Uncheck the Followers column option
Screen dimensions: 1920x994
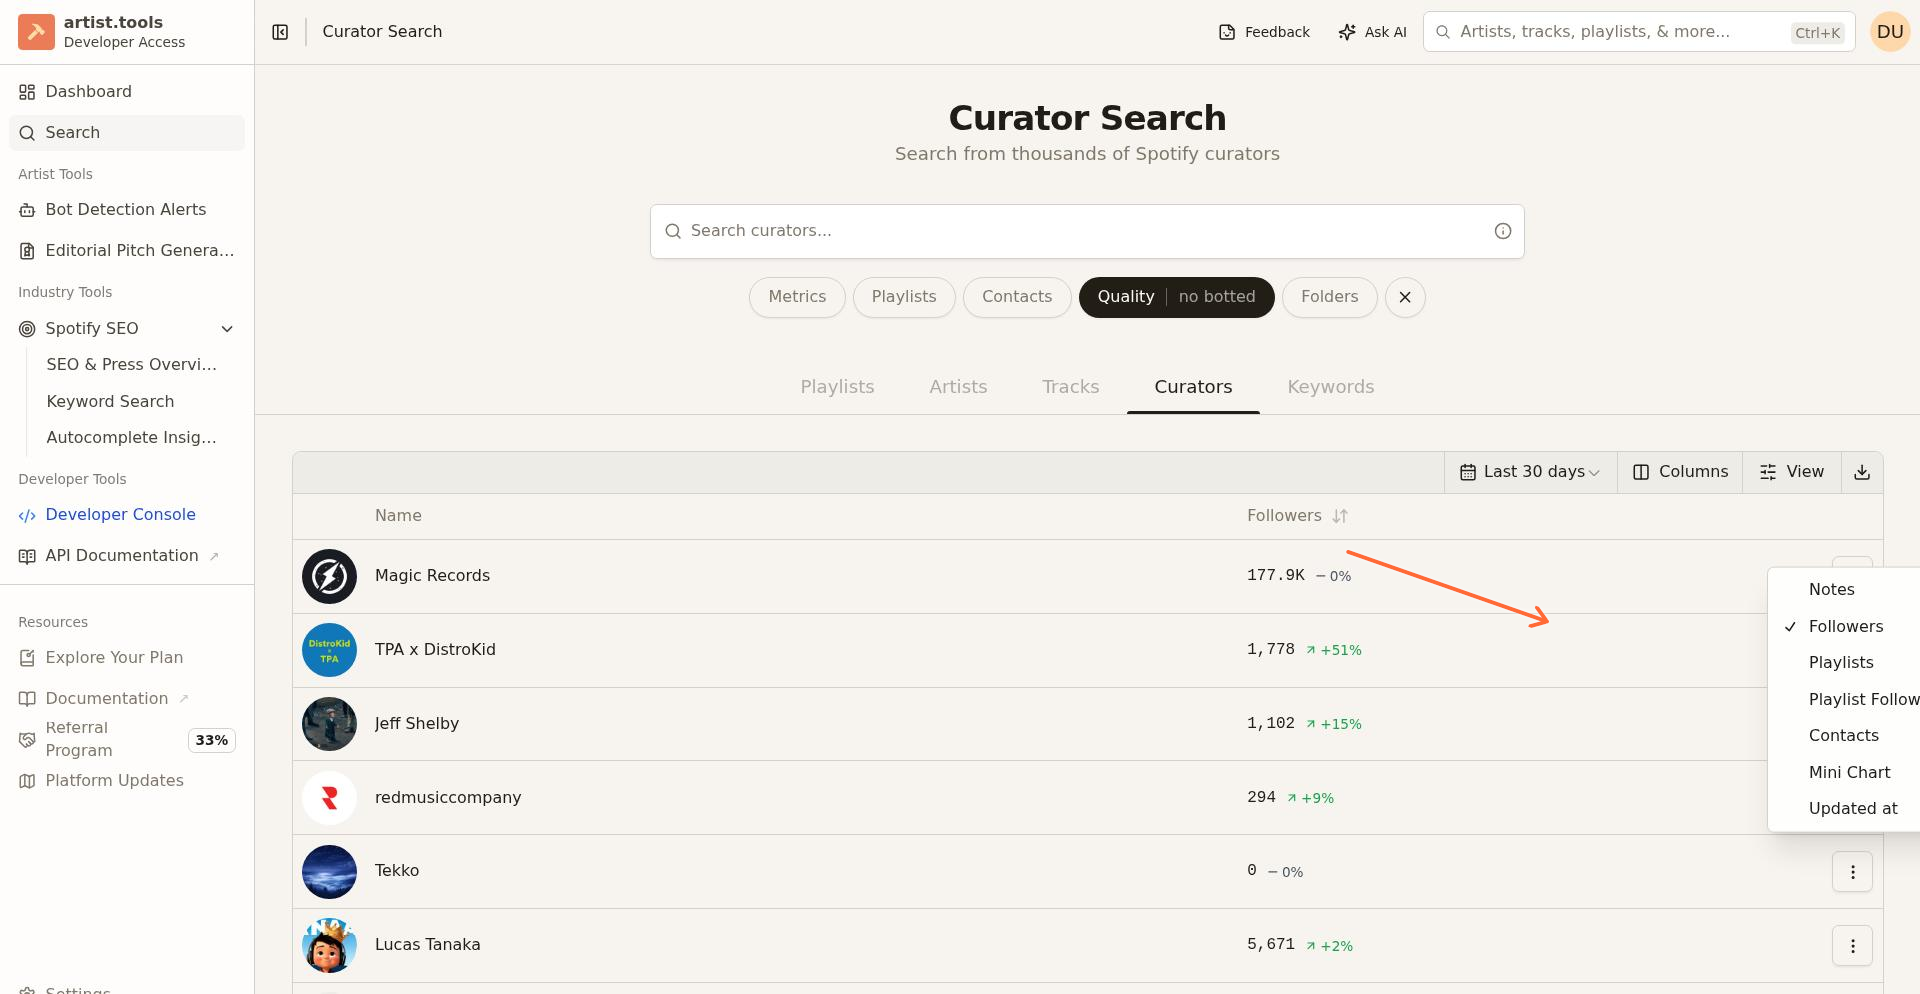(1846, 627)
